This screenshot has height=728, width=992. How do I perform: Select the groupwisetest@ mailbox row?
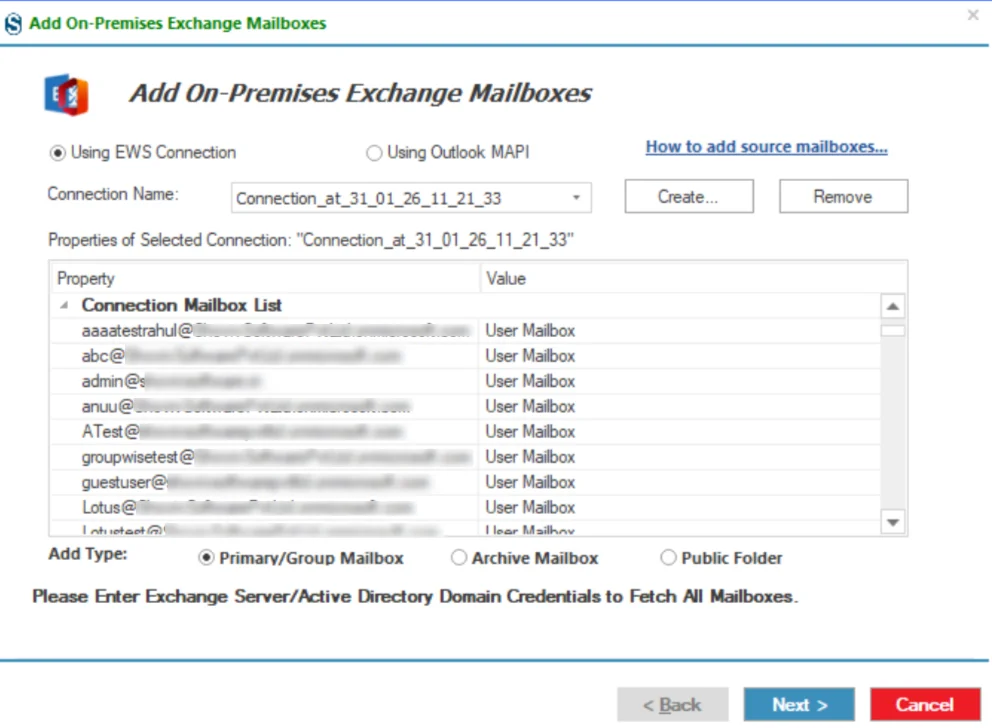(465, 457)
